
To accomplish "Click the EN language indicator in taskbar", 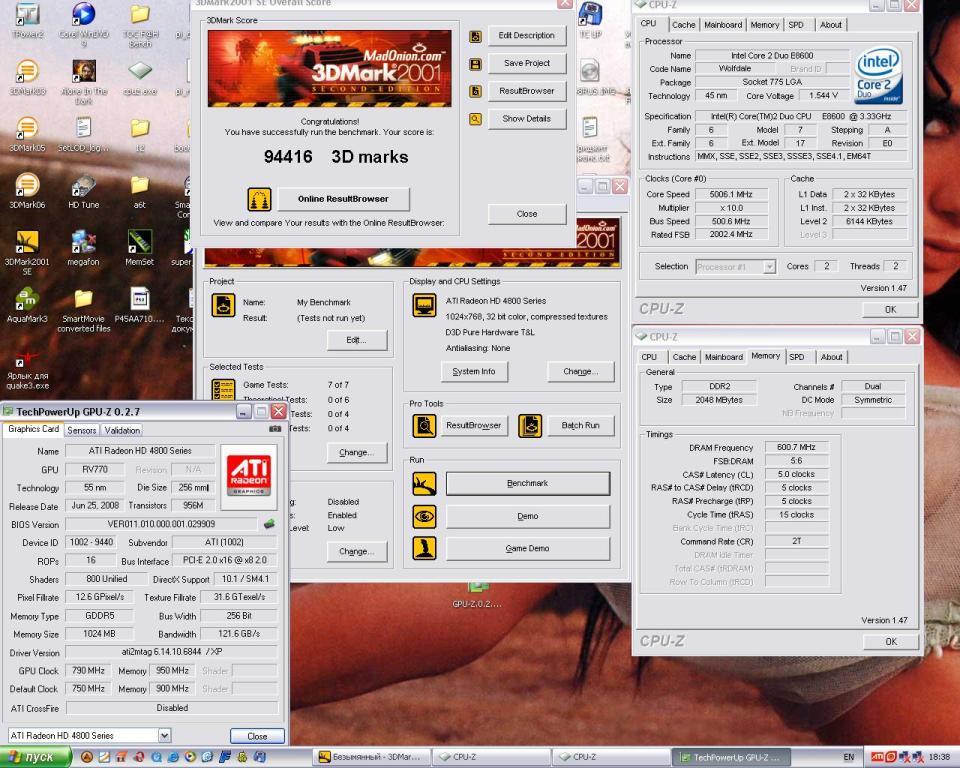I will (849, 757).
